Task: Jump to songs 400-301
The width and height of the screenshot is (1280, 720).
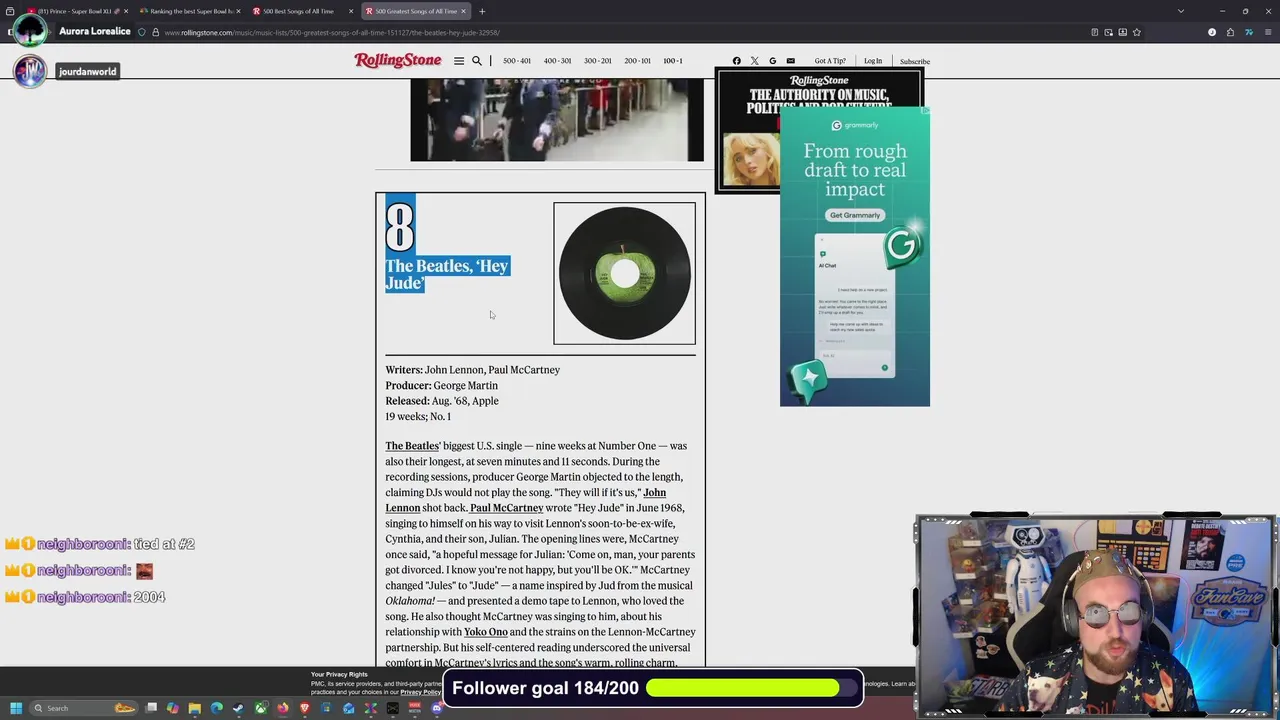Action: 557,61
